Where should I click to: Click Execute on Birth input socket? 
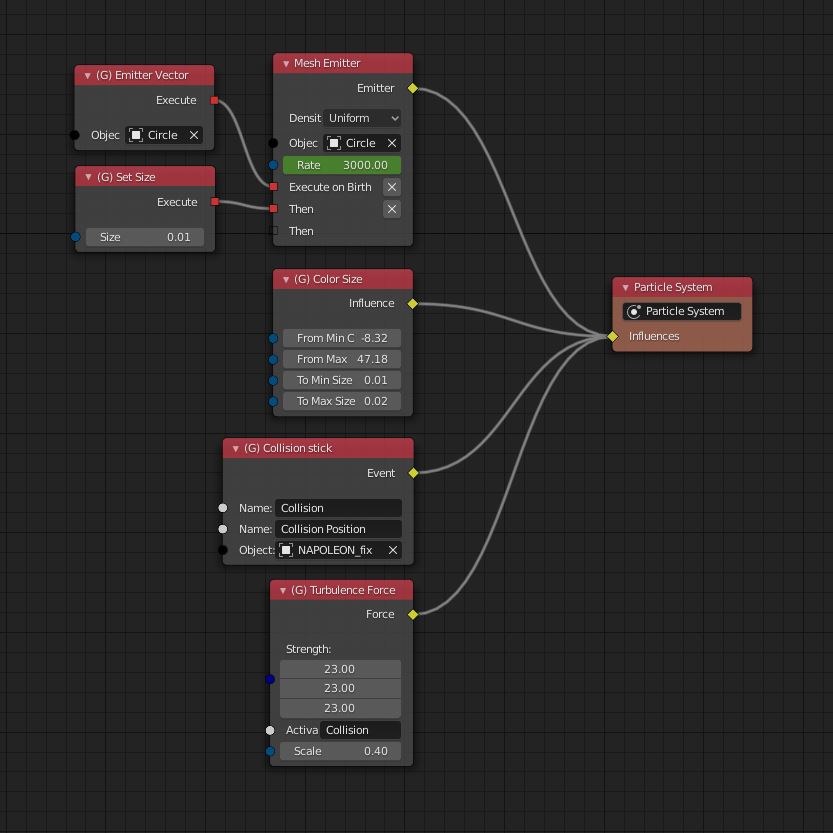pos(273,186)
